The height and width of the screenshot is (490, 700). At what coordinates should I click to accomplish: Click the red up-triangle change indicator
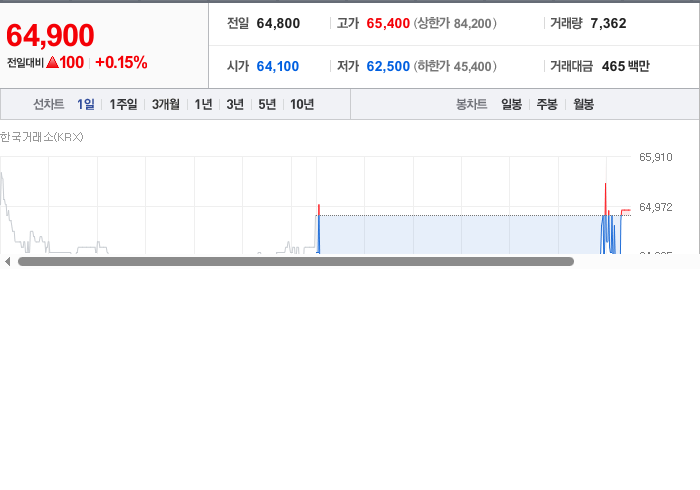point(53,62)
